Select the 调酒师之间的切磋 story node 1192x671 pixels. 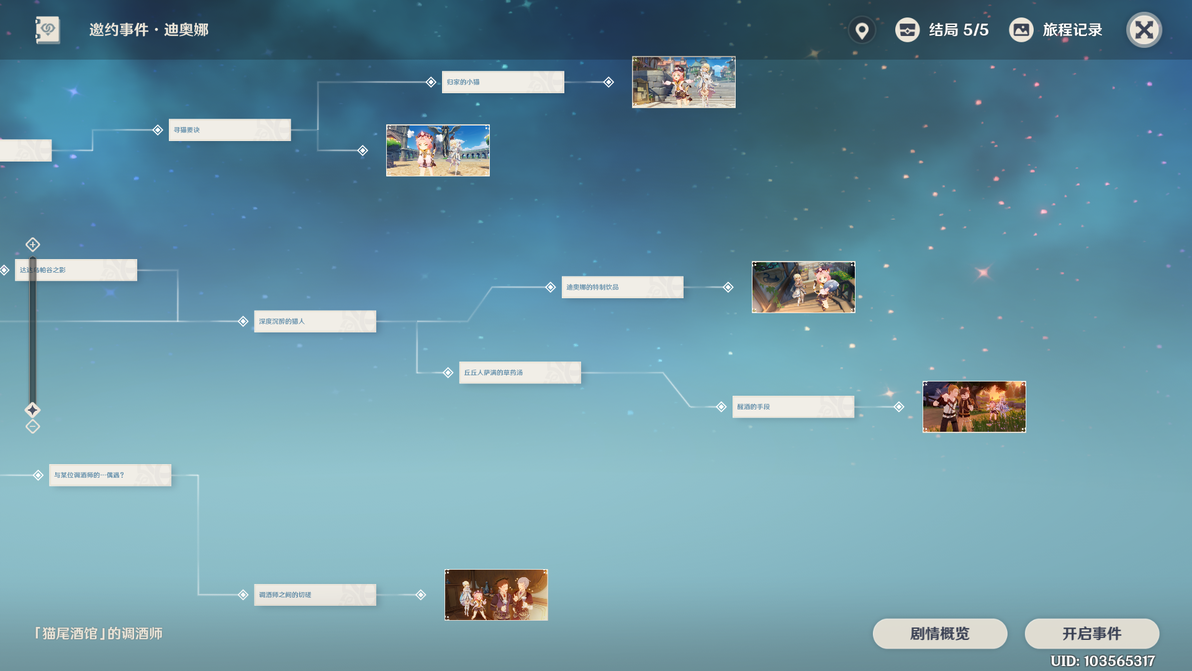(x=315, y=595)
